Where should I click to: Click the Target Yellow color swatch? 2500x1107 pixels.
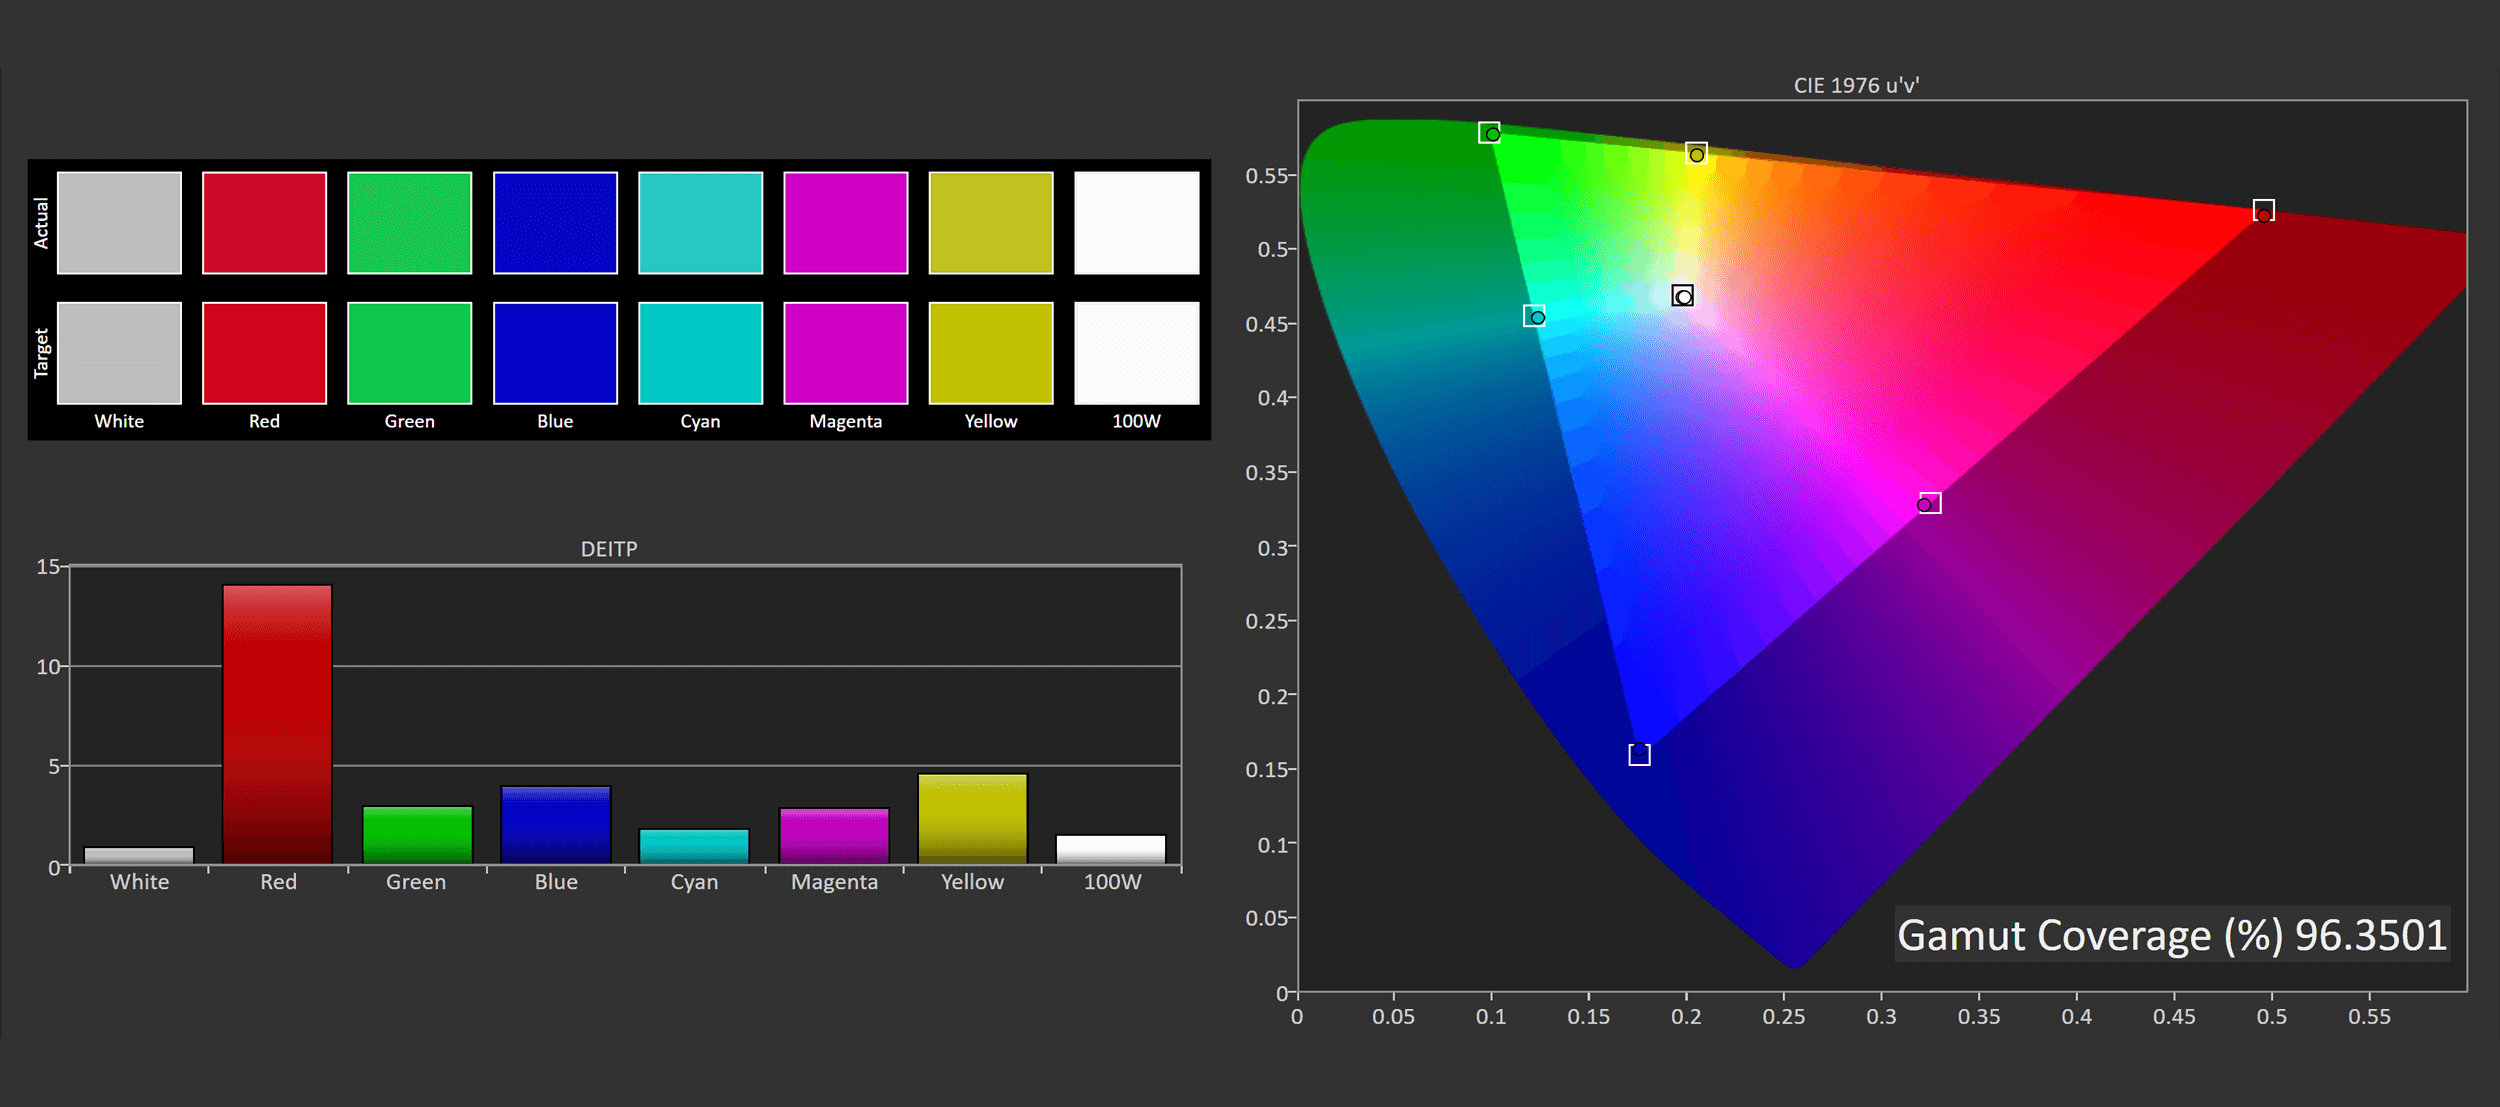coord(990,353)
